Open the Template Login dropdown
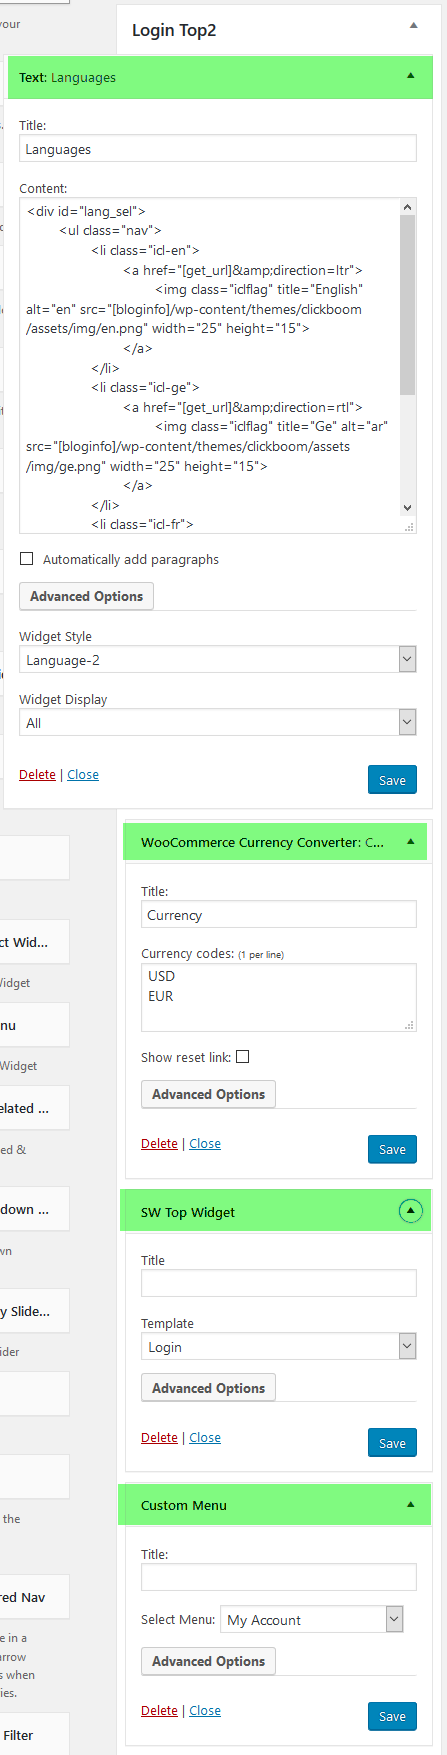 tap(279, 1347)
